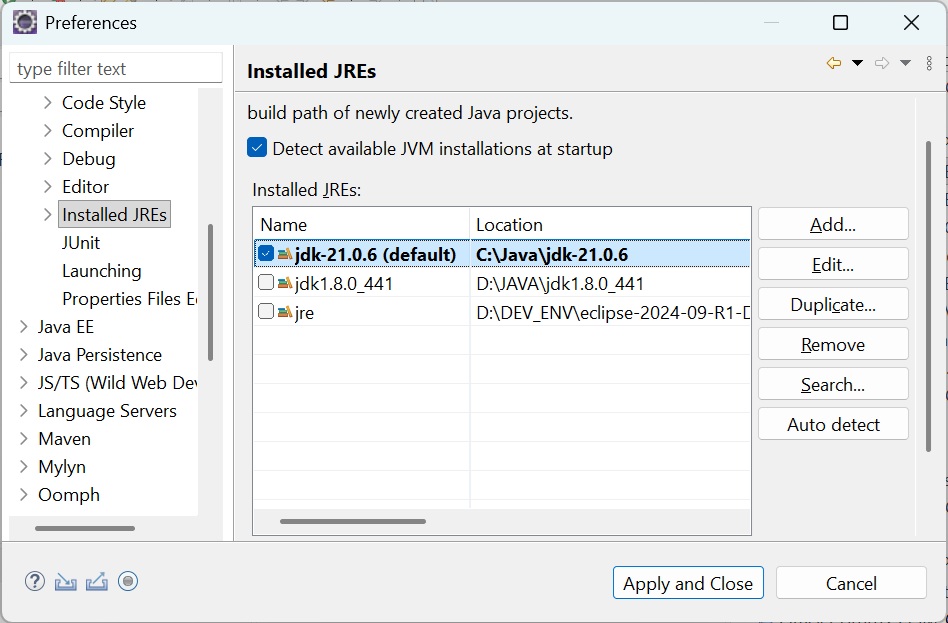
Task: Expand the Java Persistence tree node
Action: pos(24,354)
